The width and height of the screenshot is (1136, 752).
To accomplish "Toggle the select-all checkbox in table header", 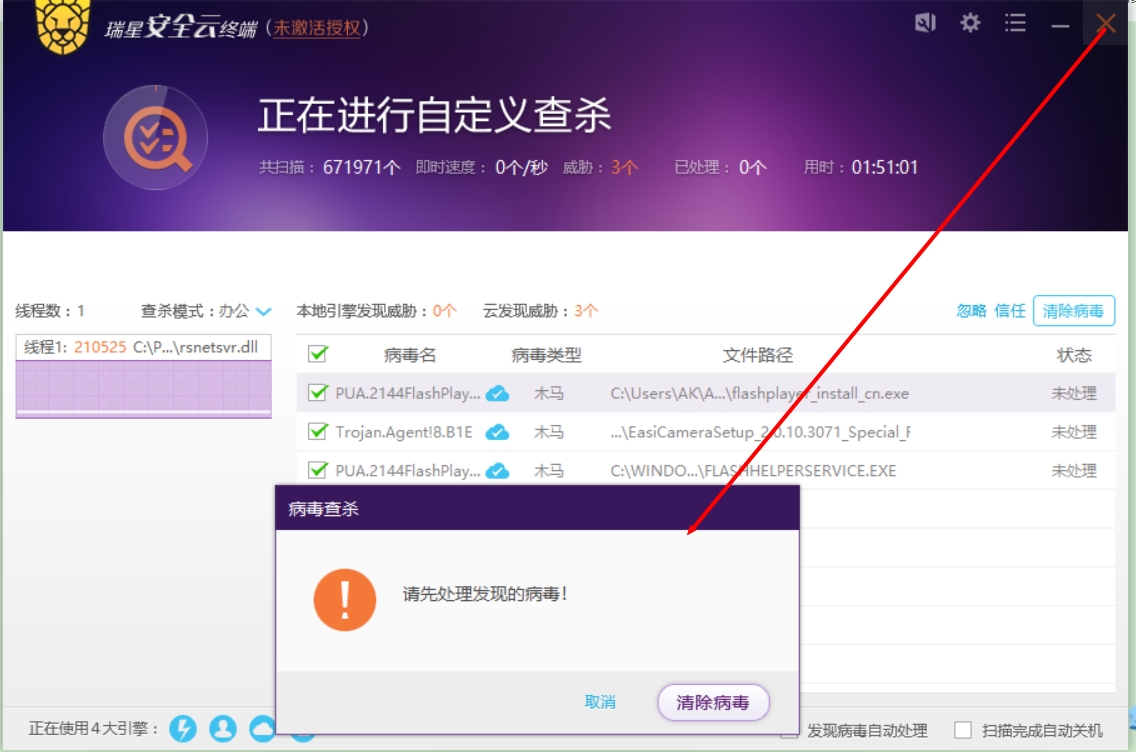I will tap(317, 354).
